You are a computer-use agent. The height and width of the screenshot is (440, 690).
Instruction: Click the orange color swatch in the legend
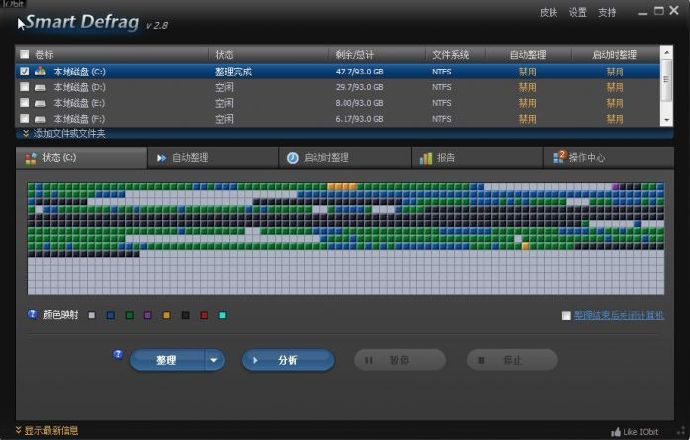(166, 315)
